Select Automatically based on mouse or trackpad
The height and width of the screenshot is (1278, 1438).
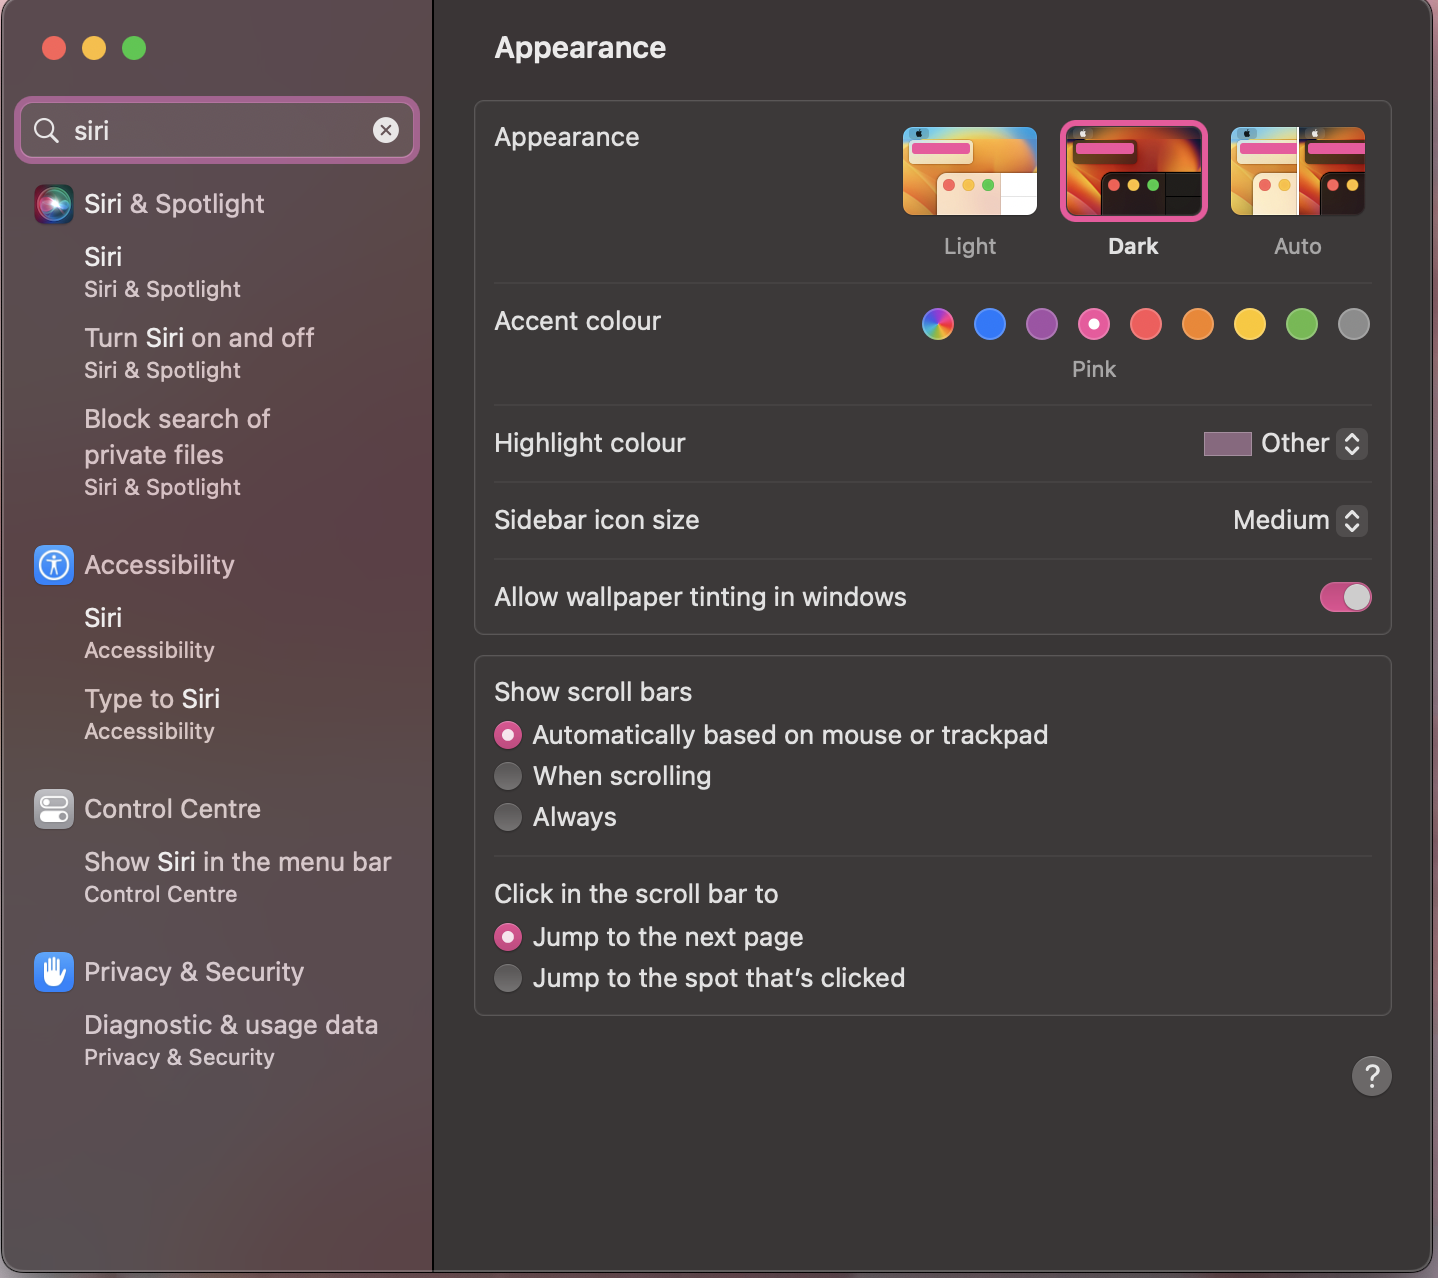[508, 736]
